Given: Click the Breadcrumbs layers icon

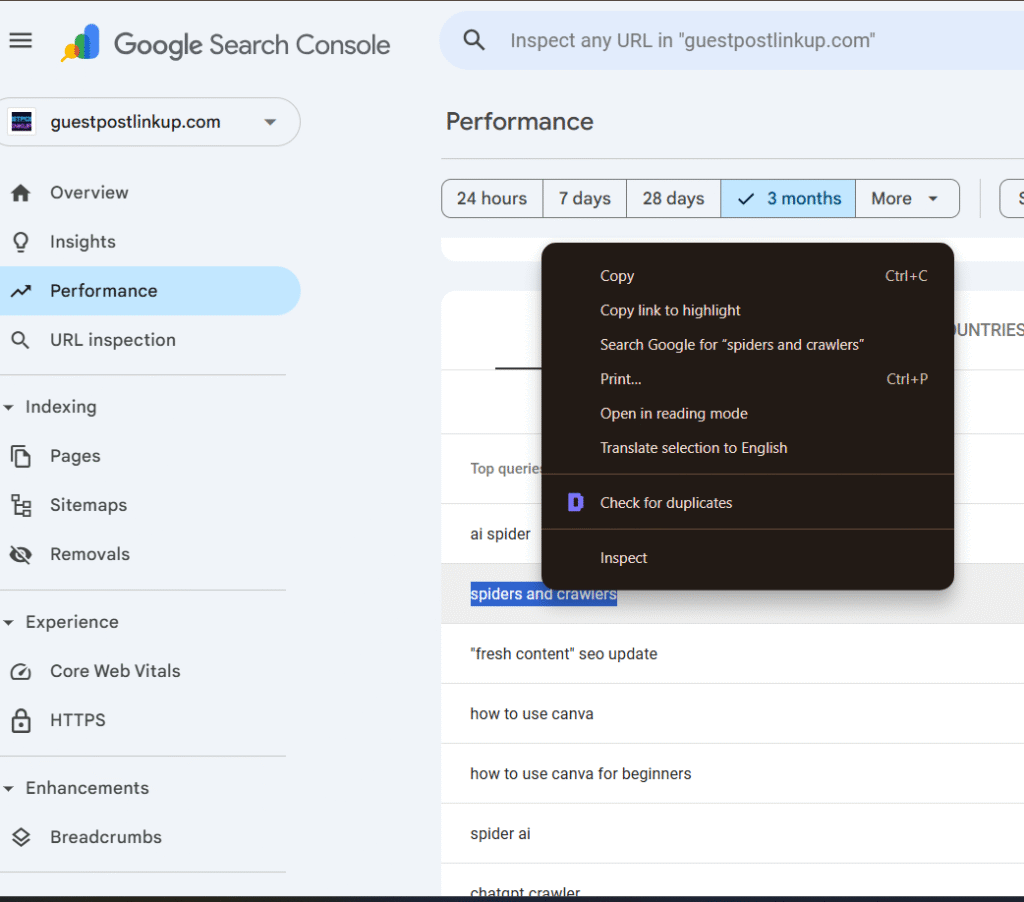Looking at the screenshot, I should (x=20, y=837).
